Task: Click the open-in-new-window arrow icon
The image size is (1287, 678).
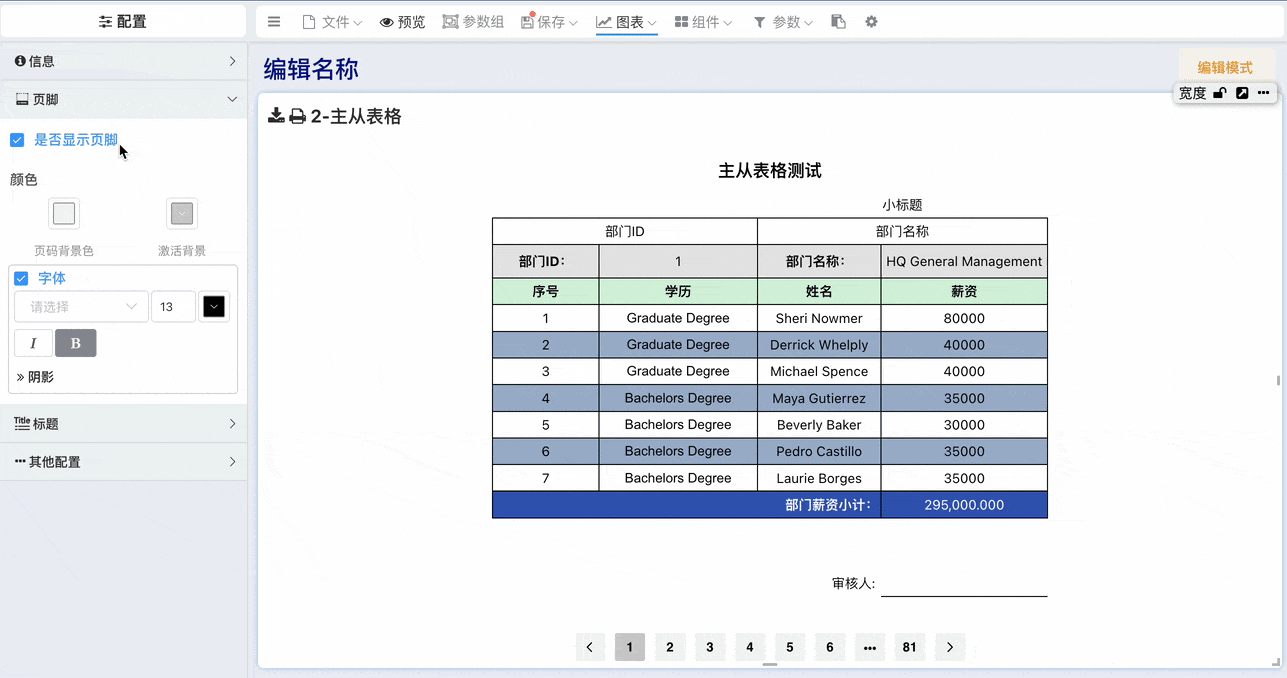Action: click(x=1242, y=93)
